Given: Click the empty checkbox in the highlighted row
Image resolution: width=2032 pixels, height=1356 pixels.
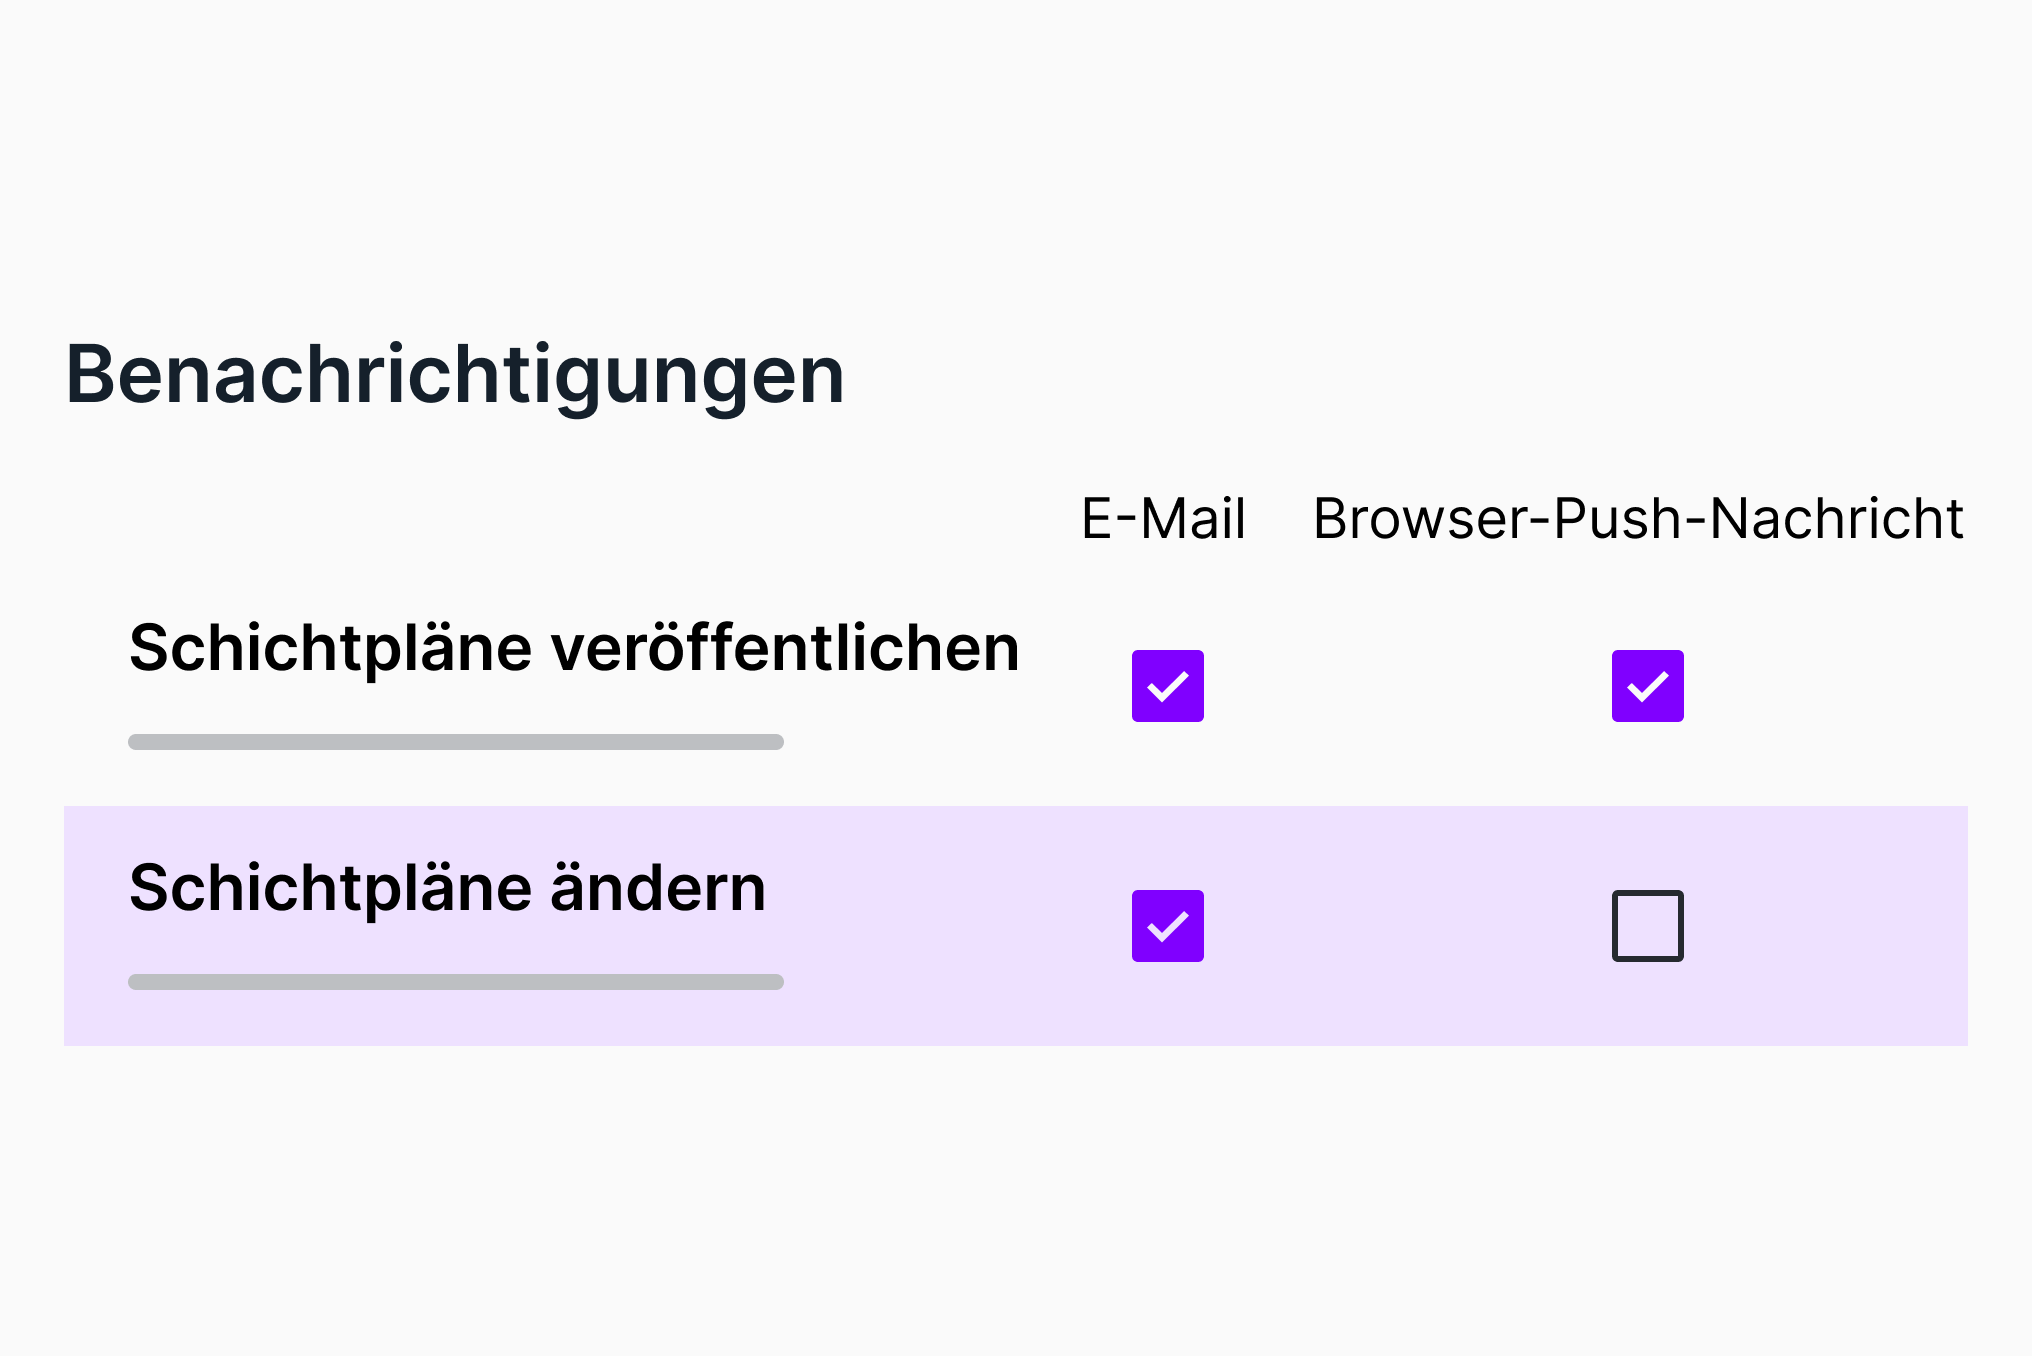Looking at the screenshot, I should pyautogui.click(x=1647, y=926).
